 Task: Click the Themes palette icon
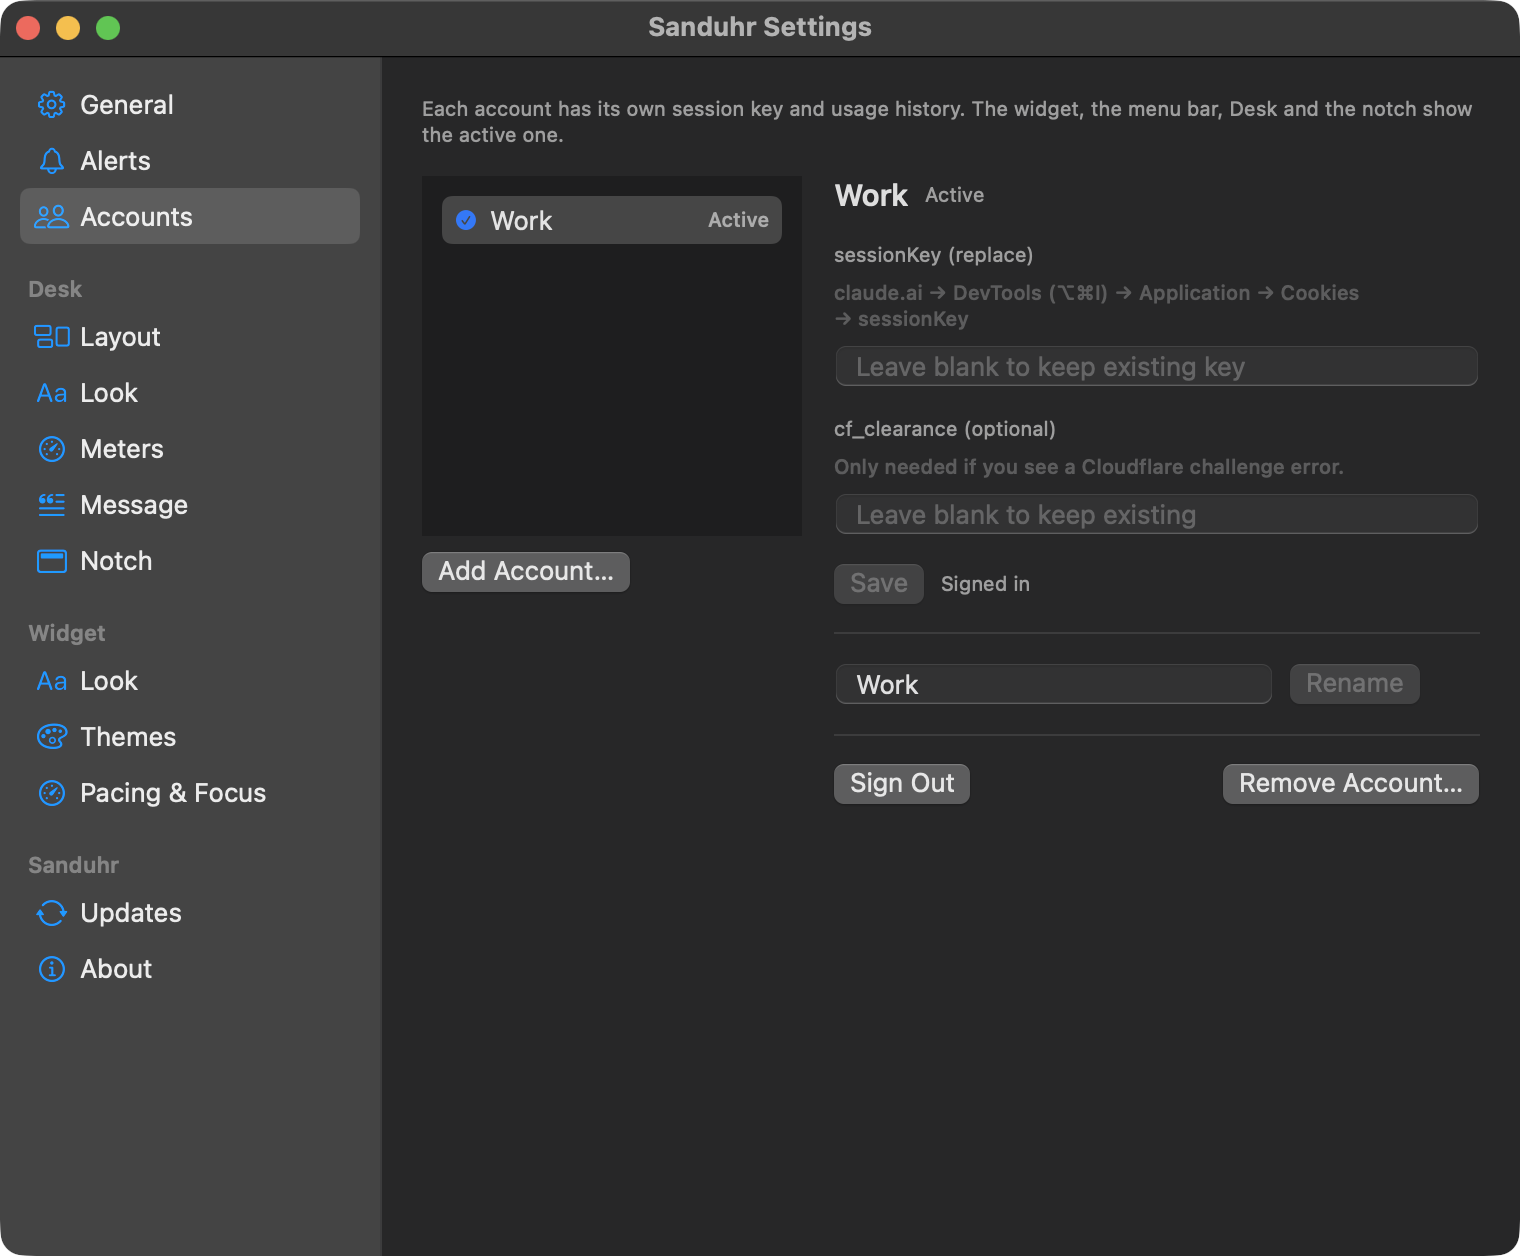tap(52, 737)
